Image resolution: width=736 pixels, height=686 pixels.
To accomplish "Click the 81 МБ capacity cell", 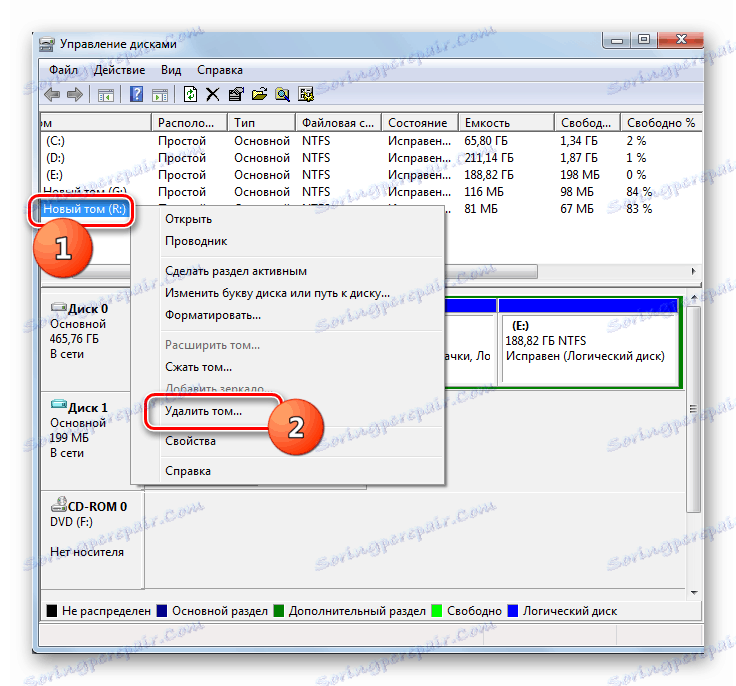I will pos(481,208).
